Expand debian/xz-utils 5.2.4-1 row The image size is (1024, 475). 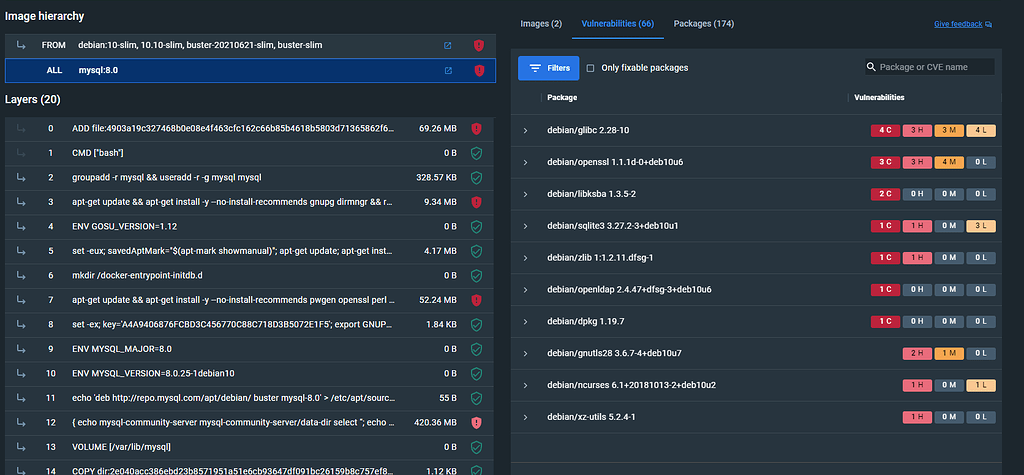pos(525,416)
